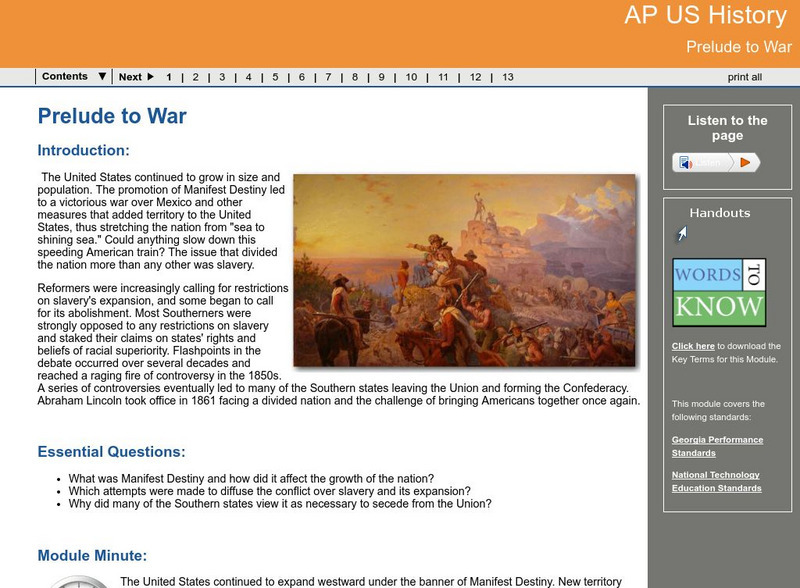This screenshot has width=800, height=588.
Task: Click the Next arrow triangle icon
Action: (x=150, y=77)
